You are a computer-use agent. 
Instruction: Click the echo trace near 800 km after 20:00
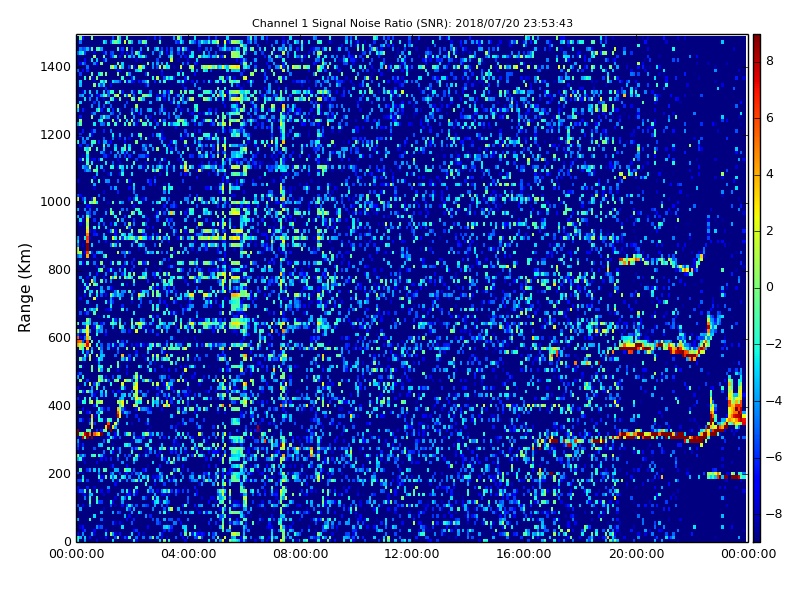(x=661, y=262)
